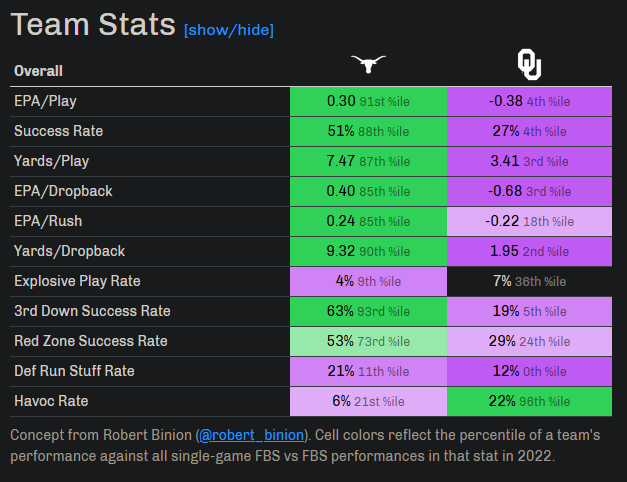This screenshot has height=482, width=627.
Task: Click Oklahoma EPA/Dropback -0.68 cell
Action: 529,191
